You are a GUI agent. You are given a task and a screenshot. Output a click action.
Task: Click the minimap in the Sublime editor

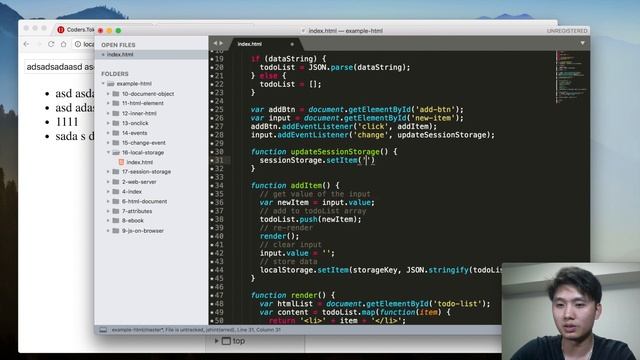(571, 78)
